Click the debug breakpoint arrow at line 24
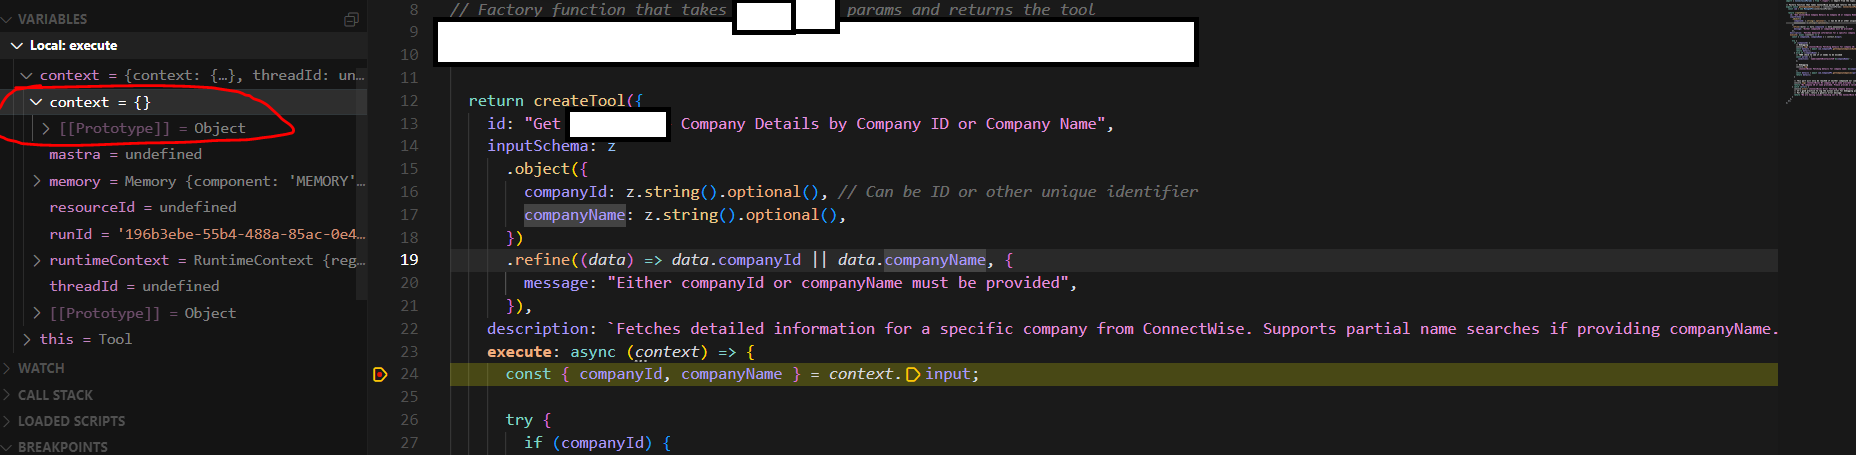The width and height of the screenshot is (1859, 455). tap(380, 374)
